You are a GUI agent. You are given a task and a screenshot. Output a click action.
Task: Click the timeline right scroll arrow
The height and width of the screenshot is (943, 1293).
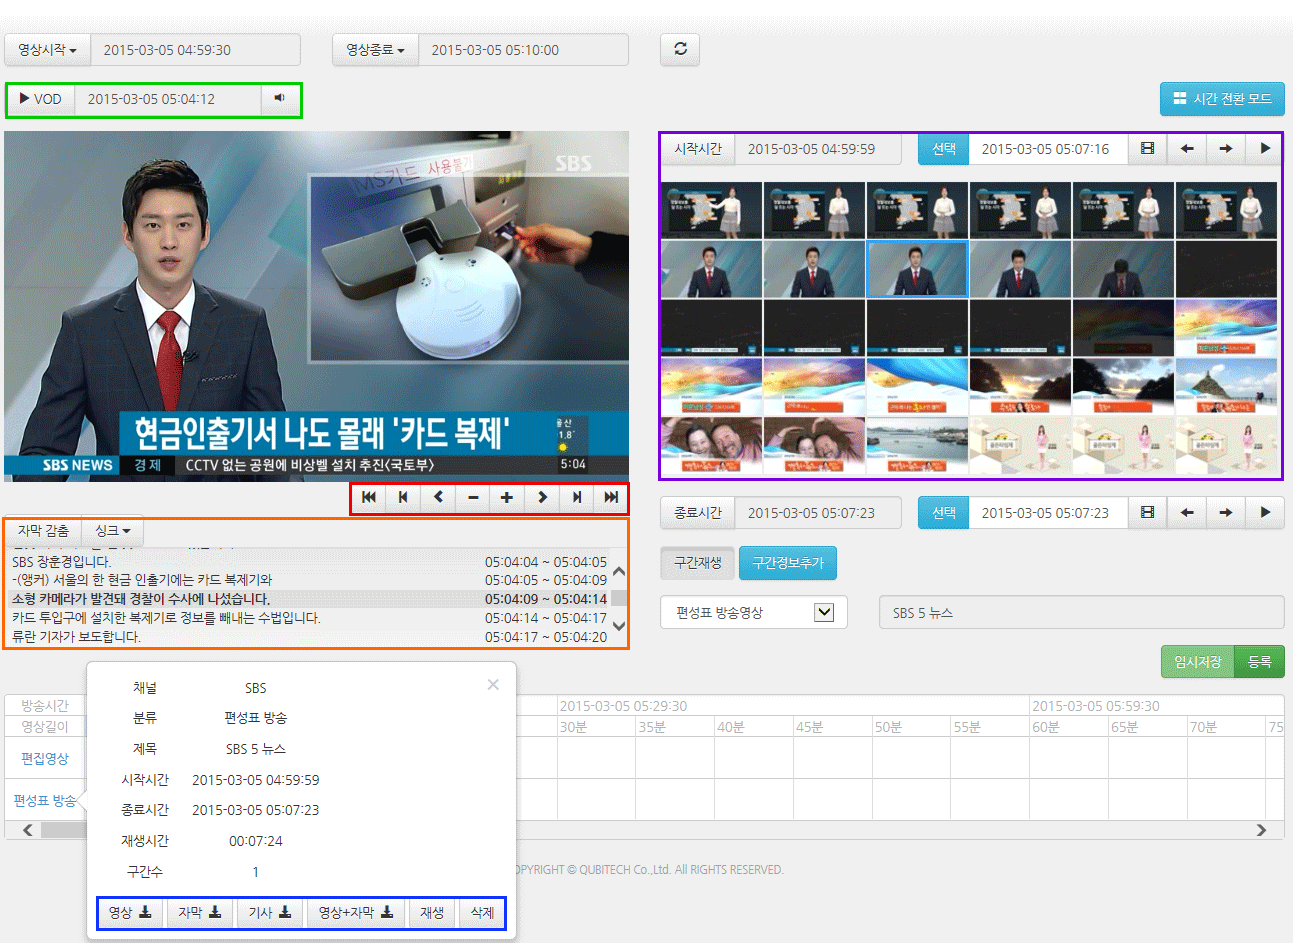coord(1261,830)
